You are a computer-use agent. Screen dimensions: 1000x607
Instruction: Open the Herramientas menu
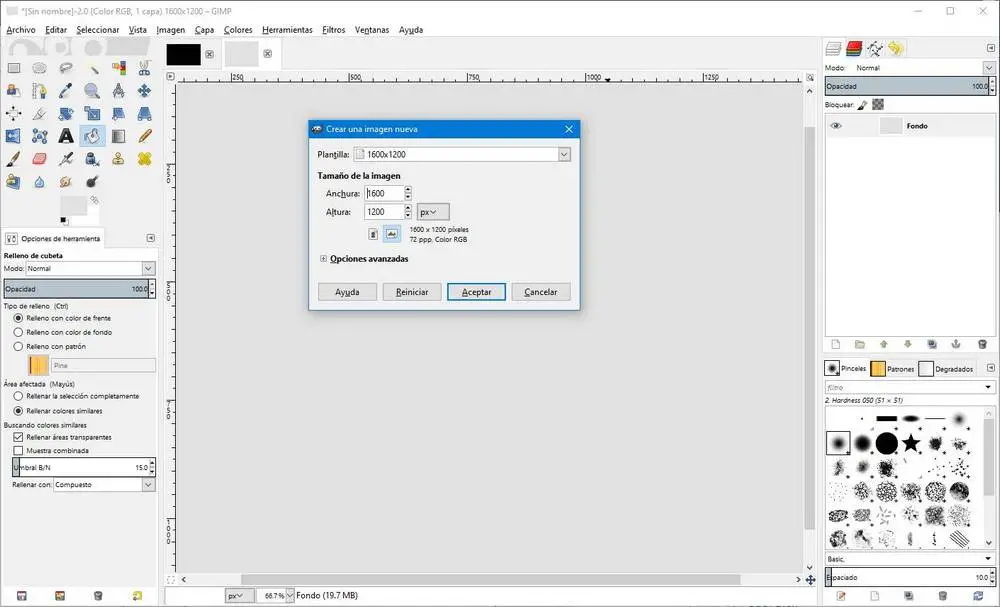pos(288,30)
